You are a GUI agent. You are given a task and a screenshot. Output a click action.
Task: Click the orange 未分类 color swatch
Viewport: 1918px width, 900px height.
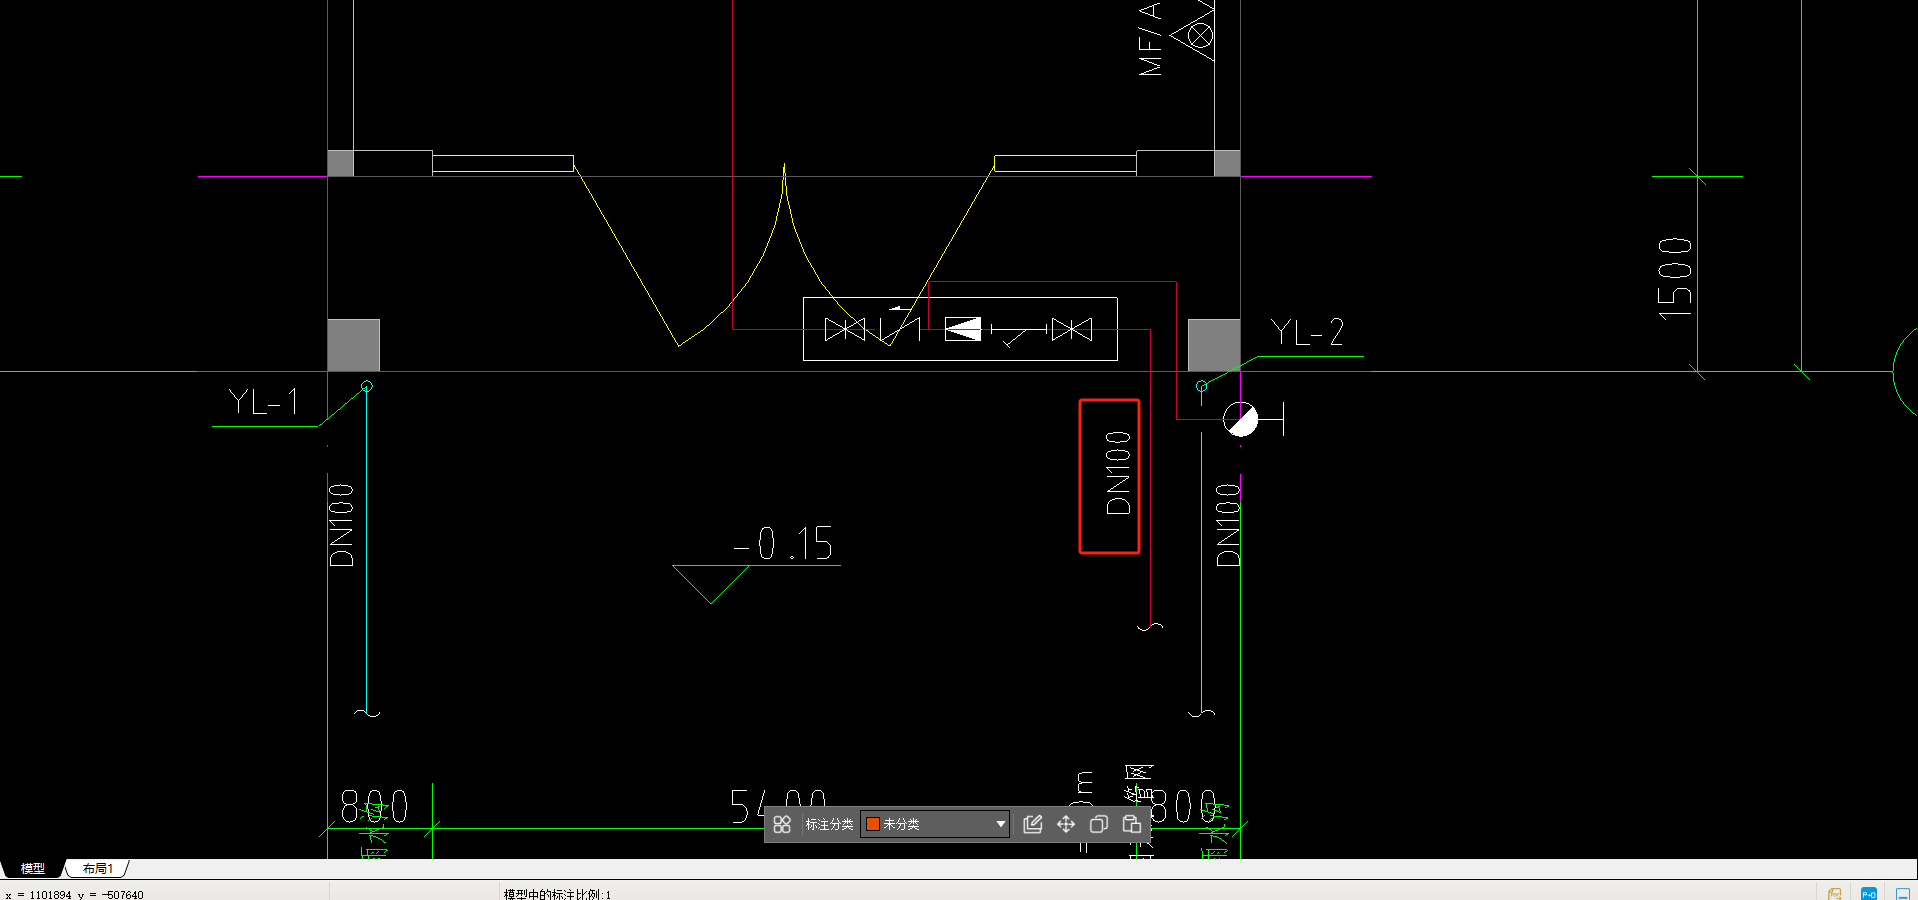[872, 824]
